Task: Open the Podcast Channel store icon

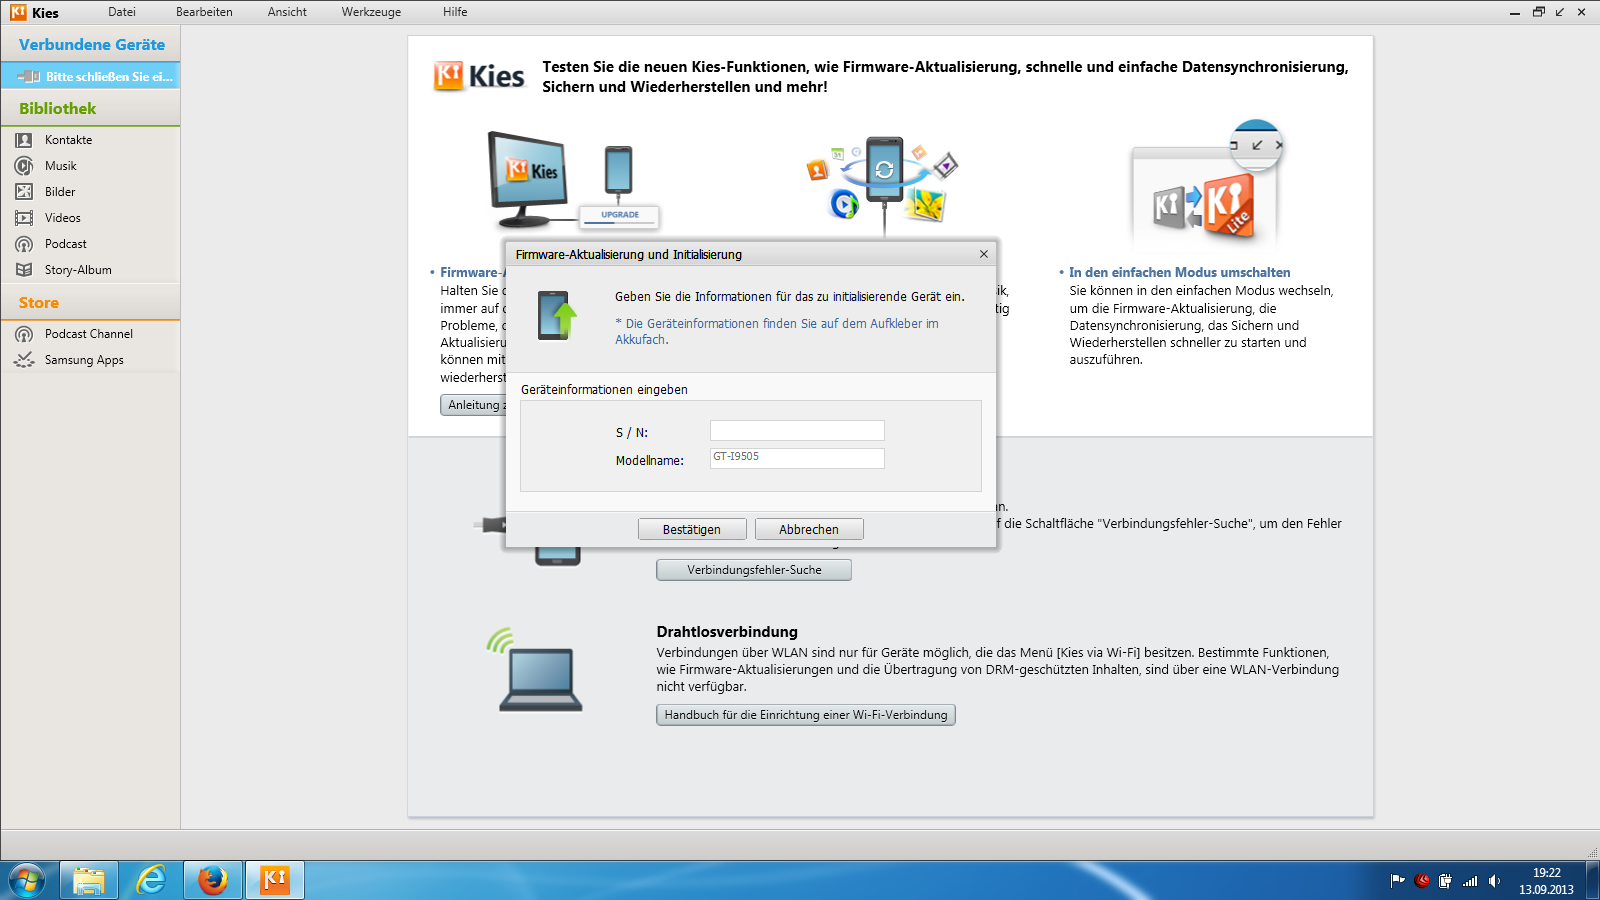Action: click(24, 334)
